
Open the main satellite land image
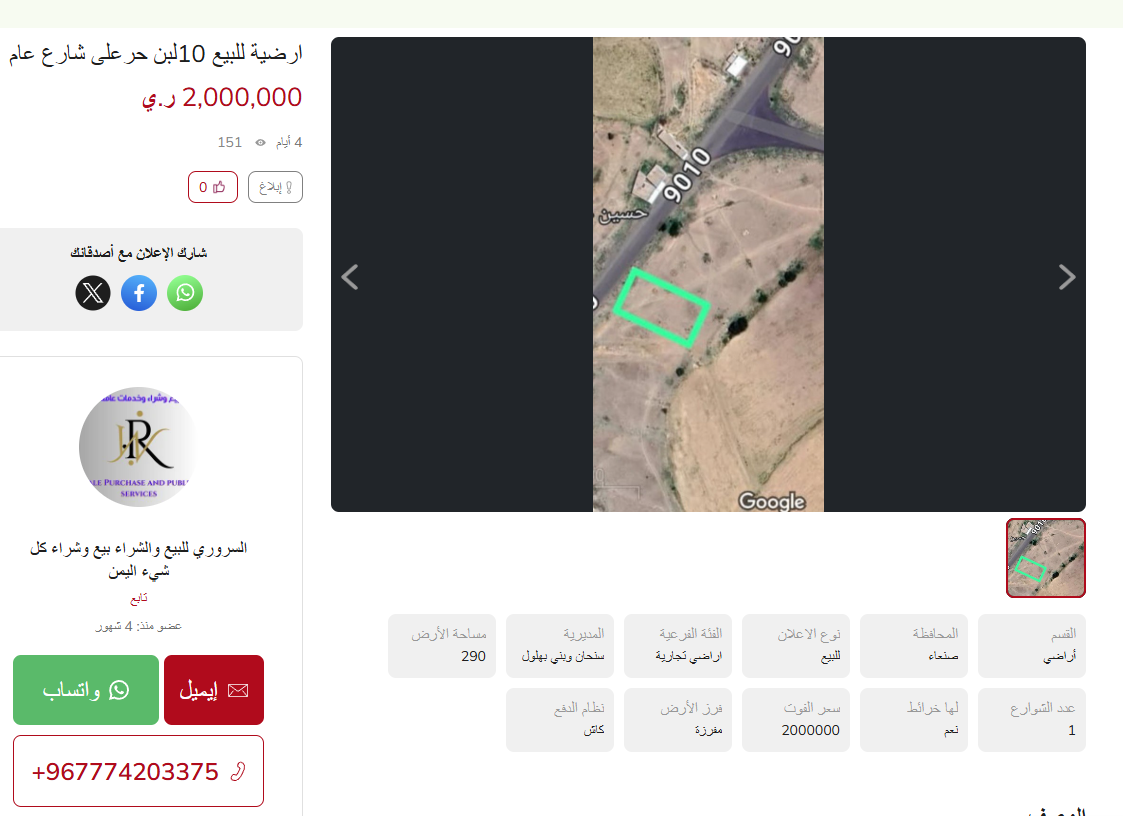(708, 274)
